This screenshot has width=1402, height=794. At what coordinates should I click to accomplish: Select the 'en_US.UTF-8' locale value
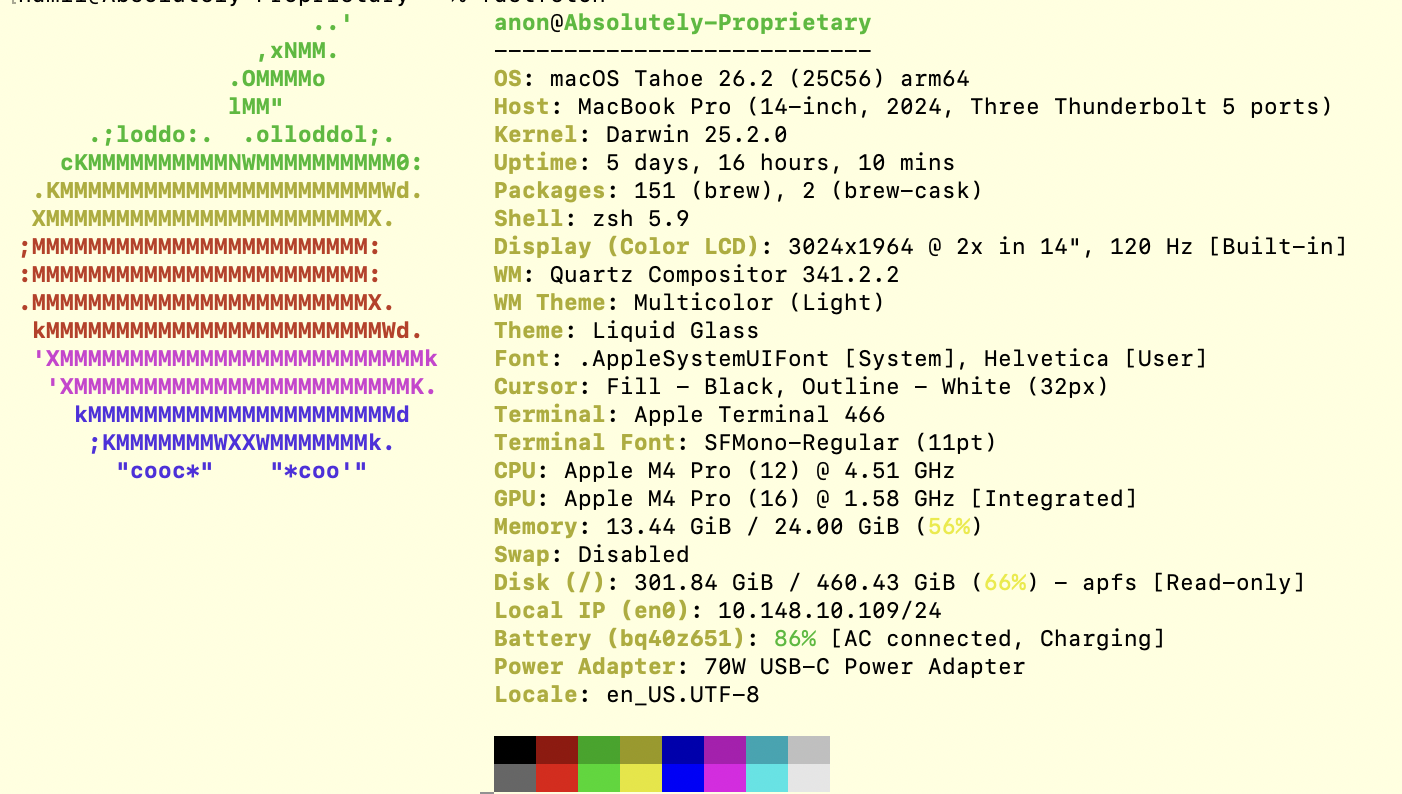click(683, 695)
